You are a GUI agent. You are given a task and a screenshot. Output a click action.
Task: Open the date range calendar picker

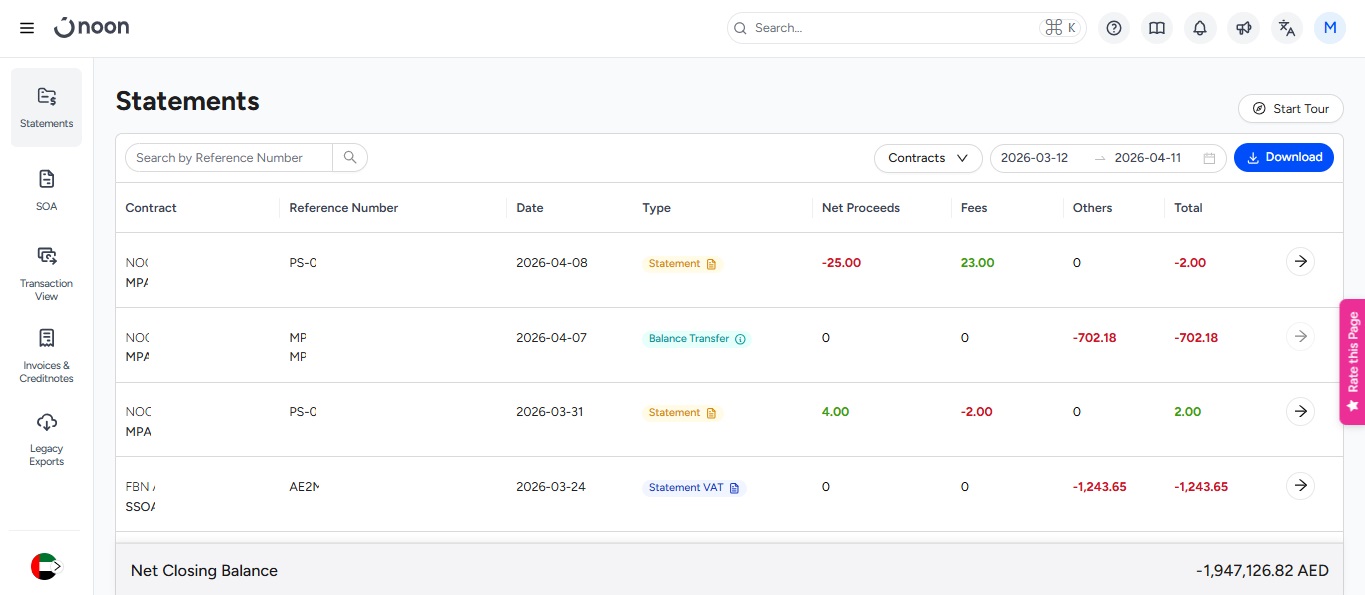(x=1209, y=158)
